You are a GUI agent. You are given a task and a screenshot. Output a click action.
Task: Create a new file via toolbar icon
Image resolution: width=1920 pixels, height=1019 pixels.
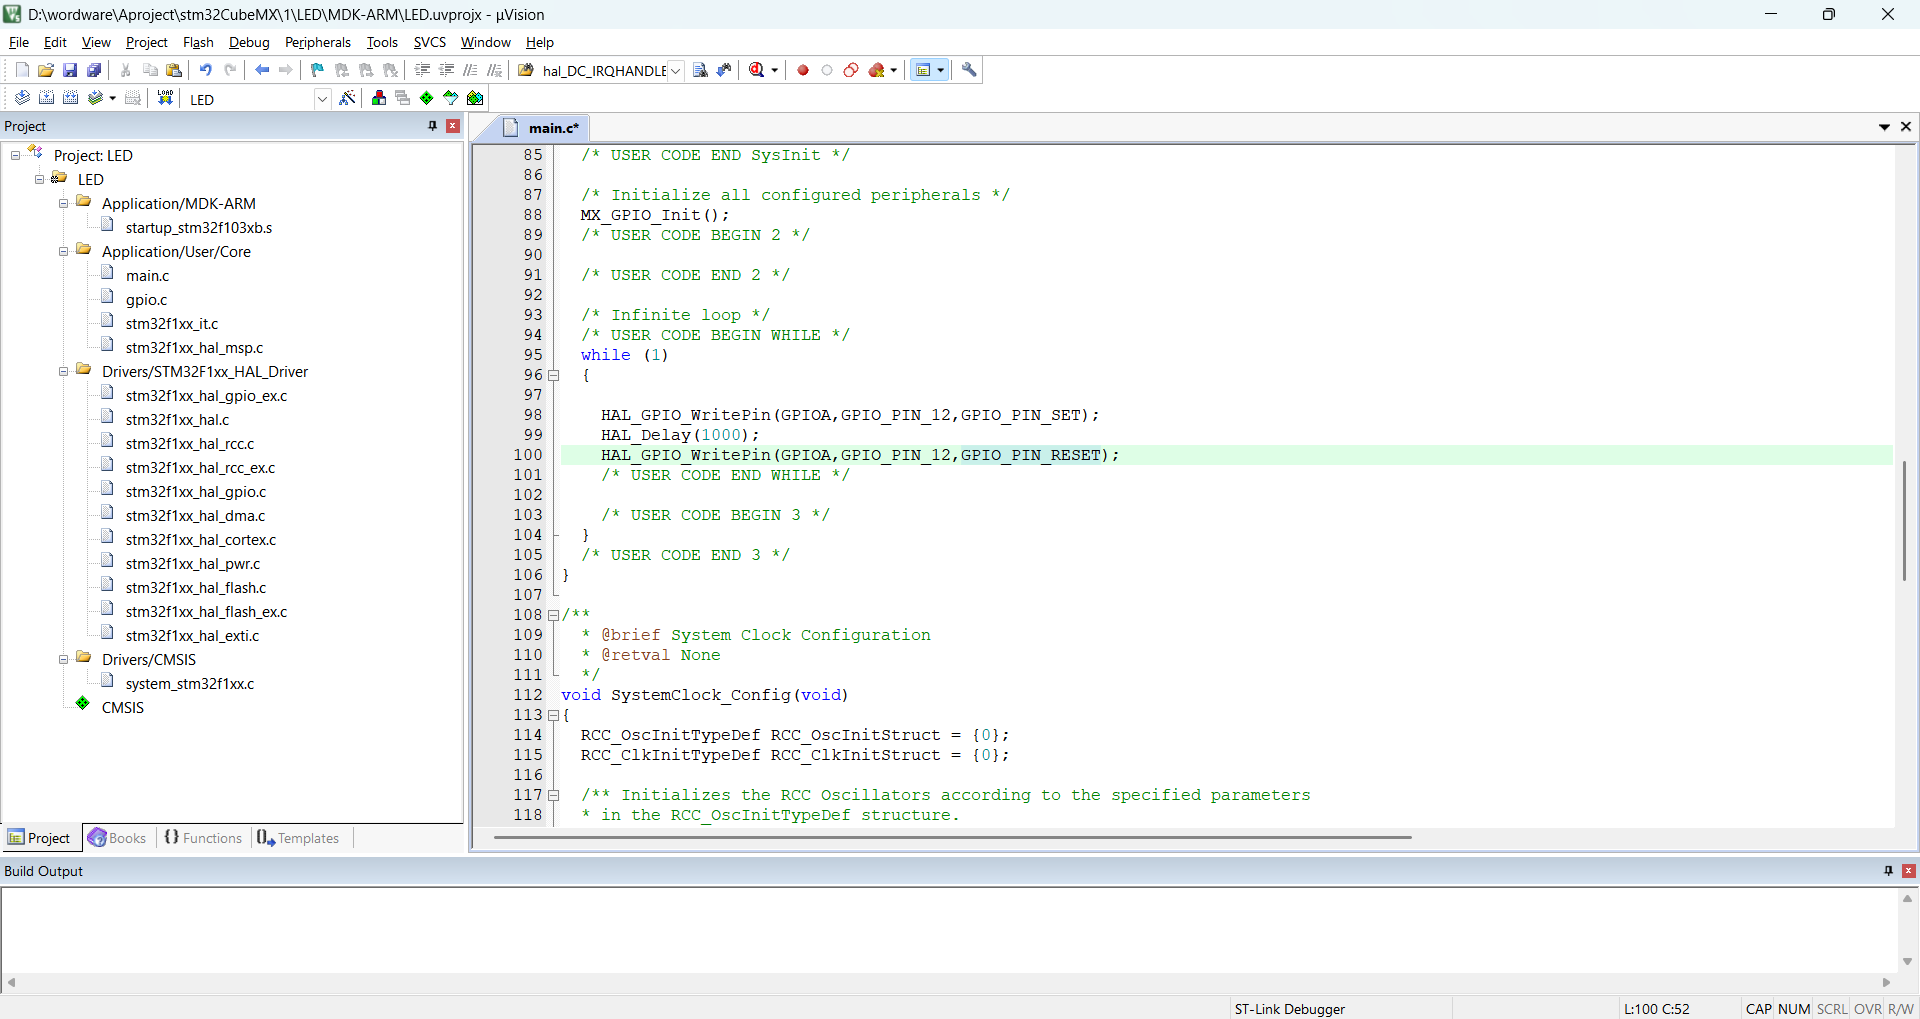(x=22, y=70)
